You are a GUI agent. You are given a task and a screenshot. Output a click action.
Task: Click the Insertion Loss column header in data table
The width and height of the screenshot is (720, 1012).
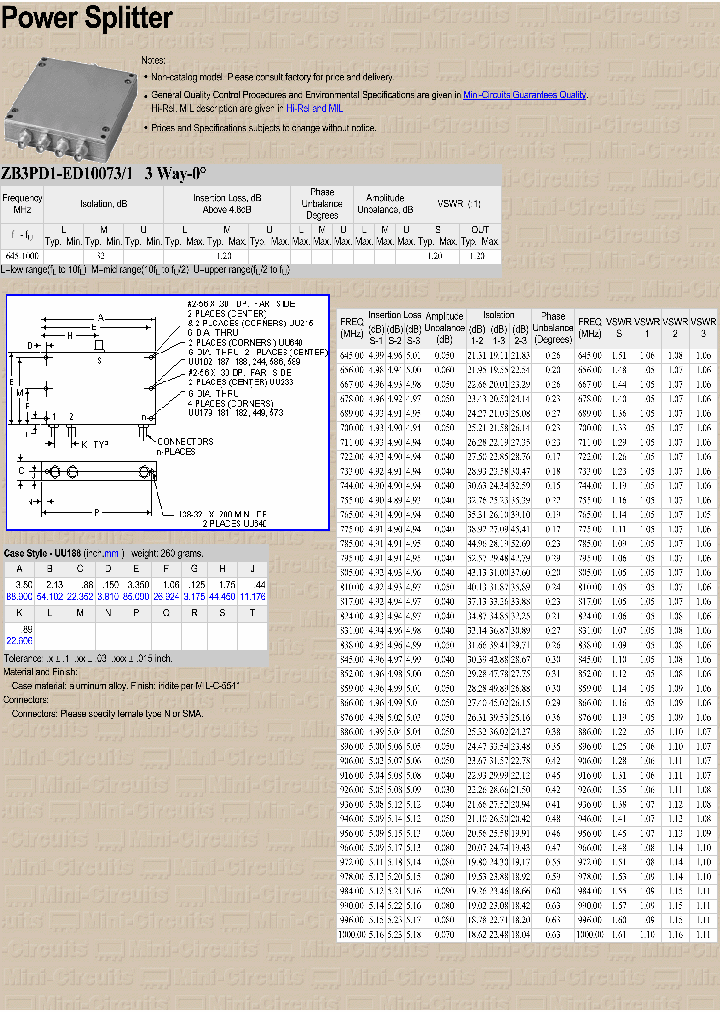pos(394,315)
